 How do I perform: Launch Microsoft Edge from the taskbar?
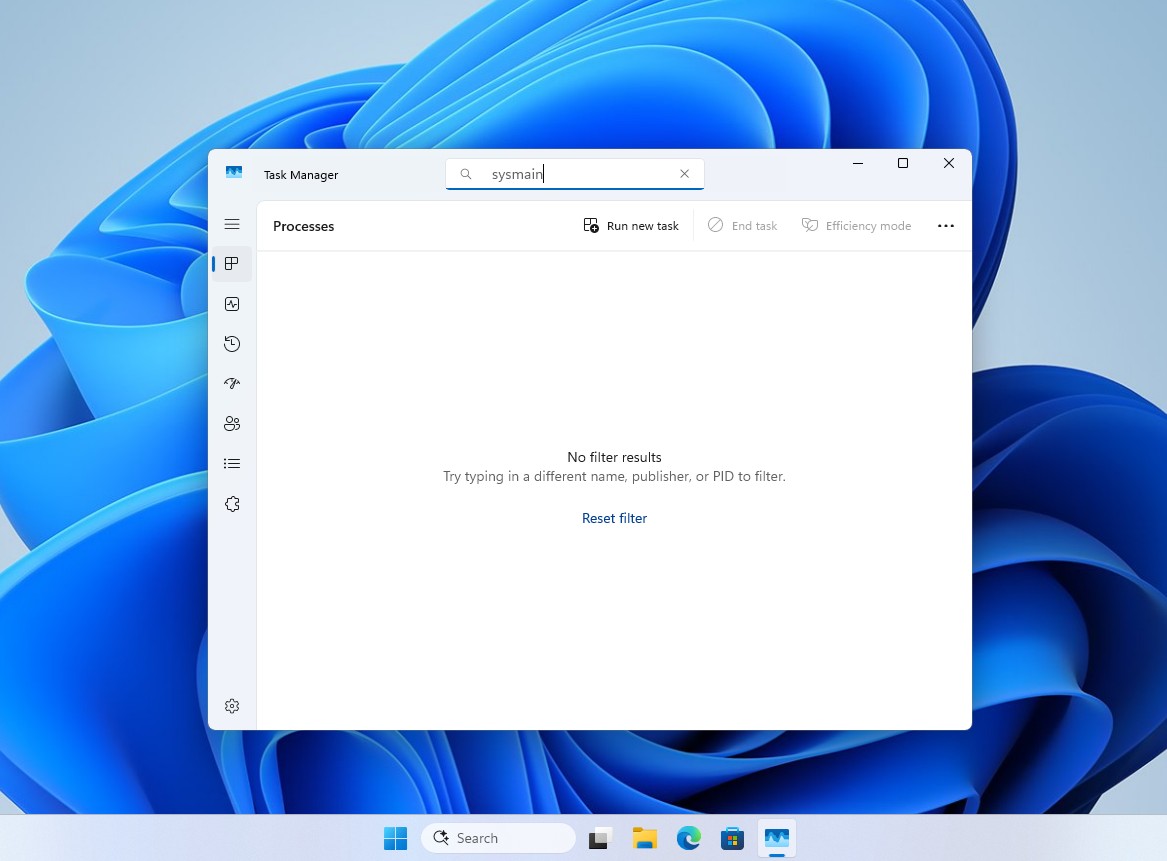click(688, 838)
